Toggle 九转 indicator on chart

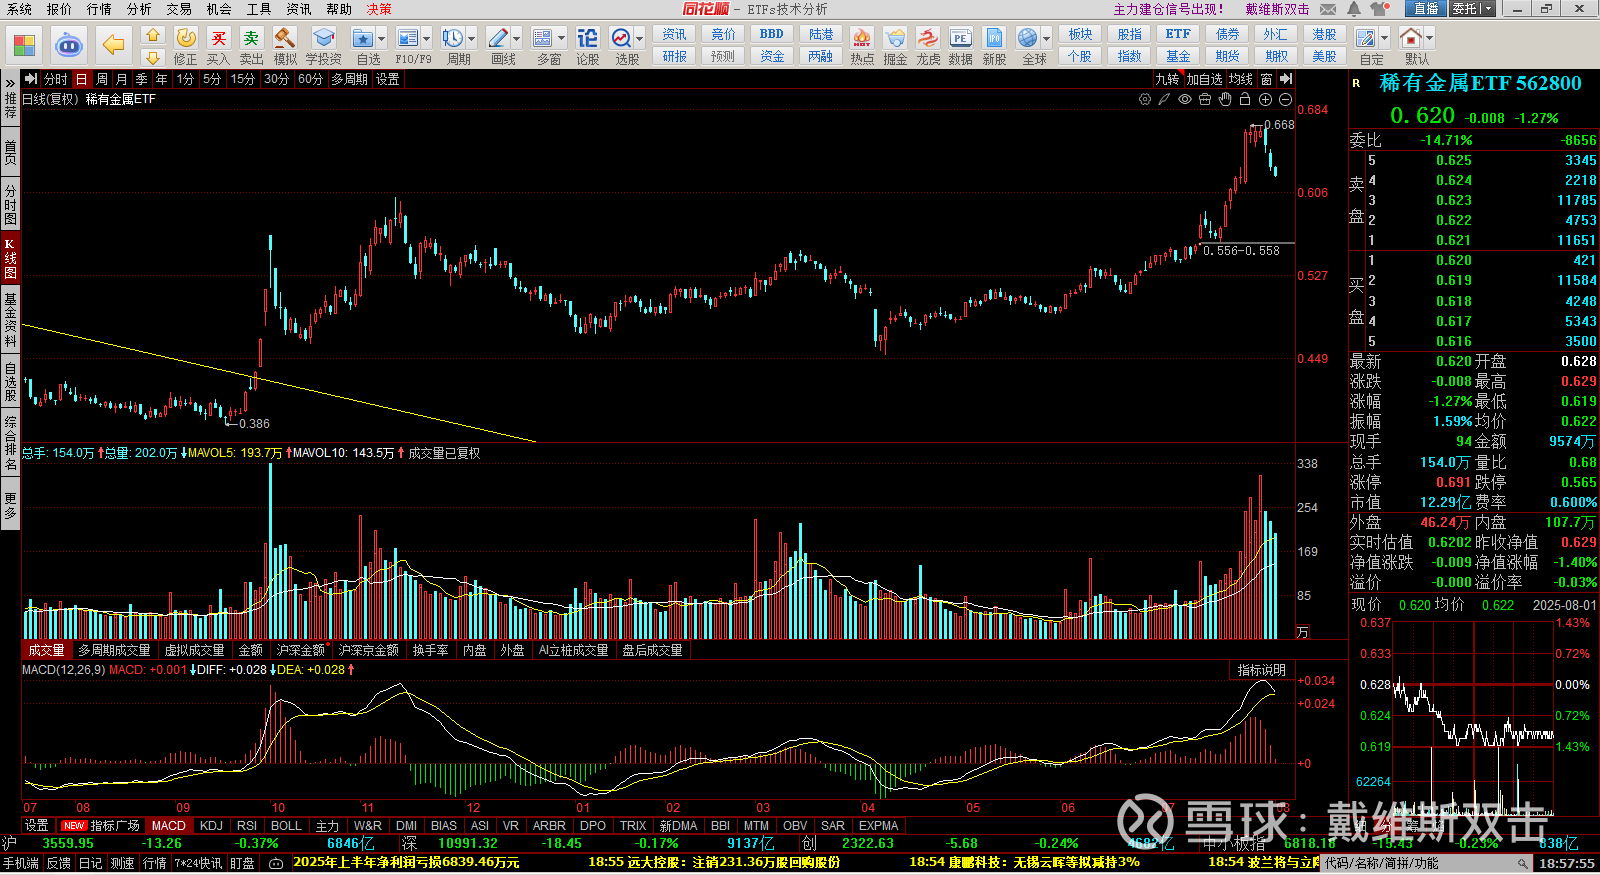pos(1167,79)
